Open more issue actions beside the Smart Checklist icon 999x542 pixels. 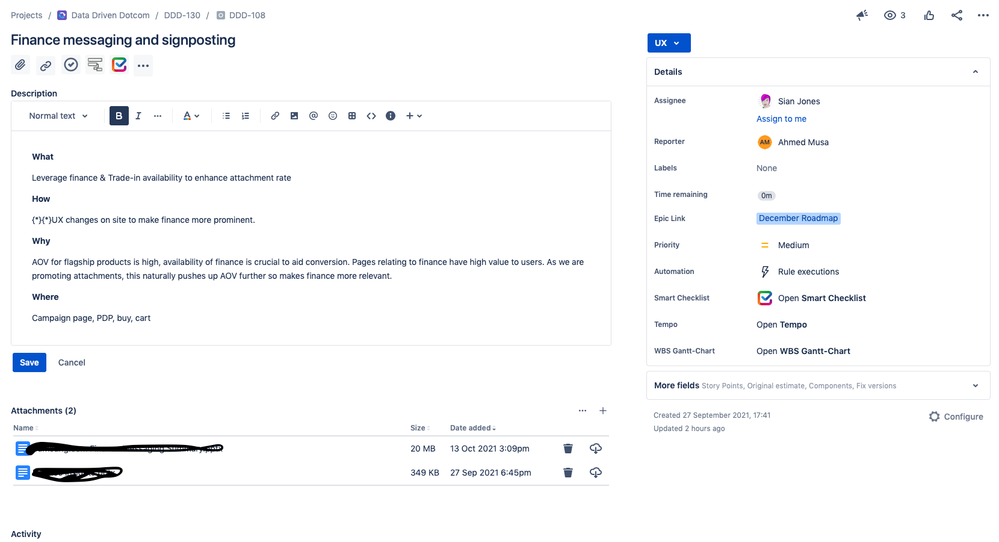click(x=143, y=65)
